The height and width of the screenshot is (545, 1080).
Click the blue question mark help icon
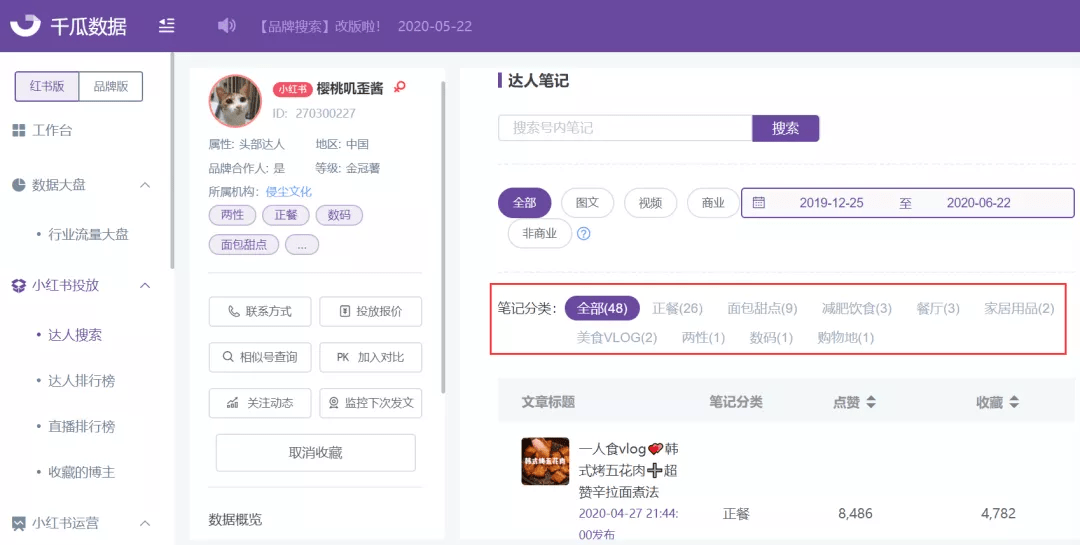(583, 234)
